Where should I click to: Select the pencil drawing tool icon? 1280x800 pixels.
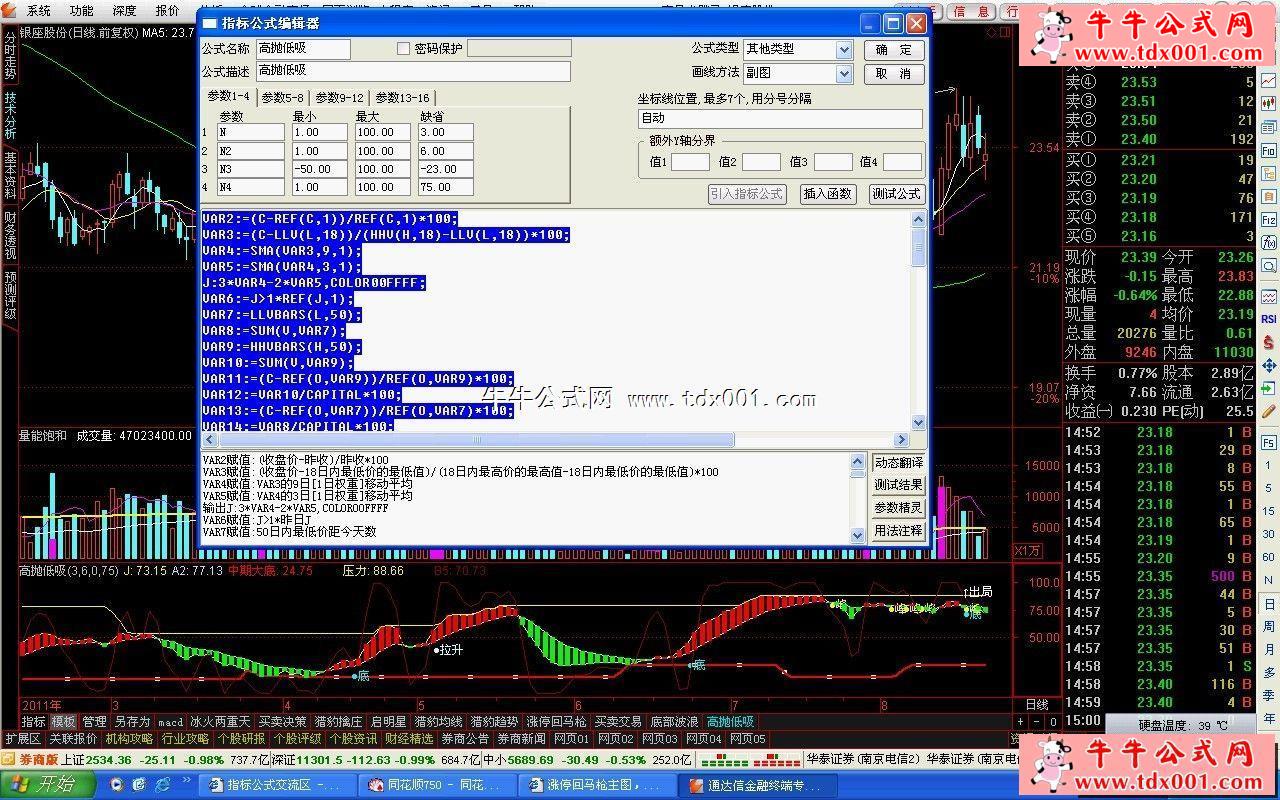[1269, 411]
